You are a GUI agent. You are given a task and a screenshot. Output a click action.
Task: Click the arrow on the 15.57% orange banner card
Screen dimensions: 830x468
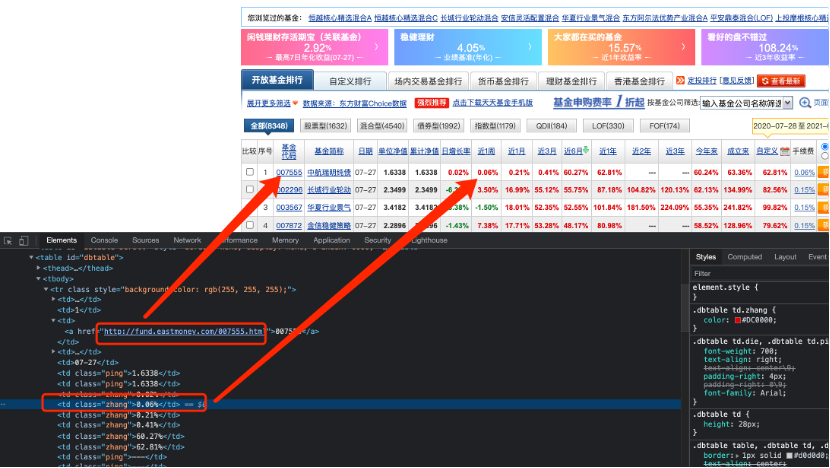click(683, 47)
